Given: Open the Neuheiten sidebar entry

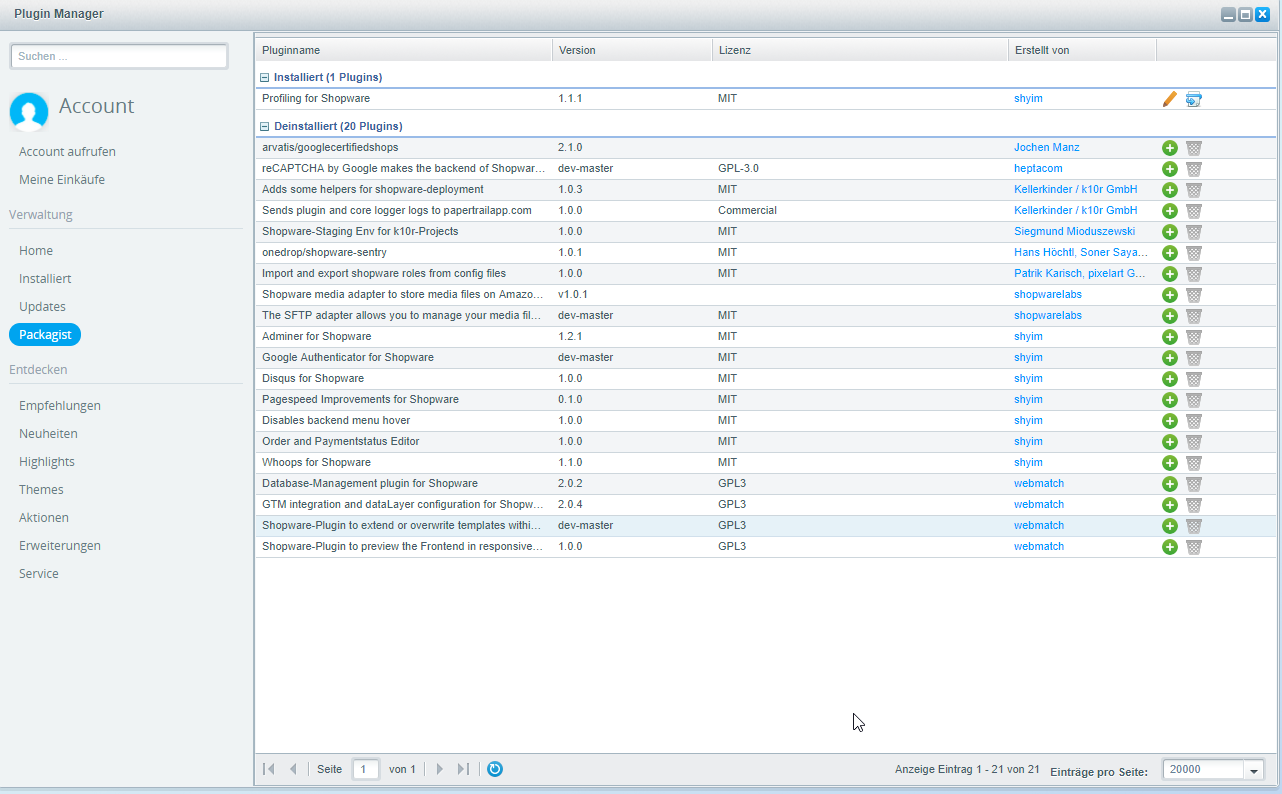Looking at the screenshot, I should pyautogui.click(x=48, y=434).
